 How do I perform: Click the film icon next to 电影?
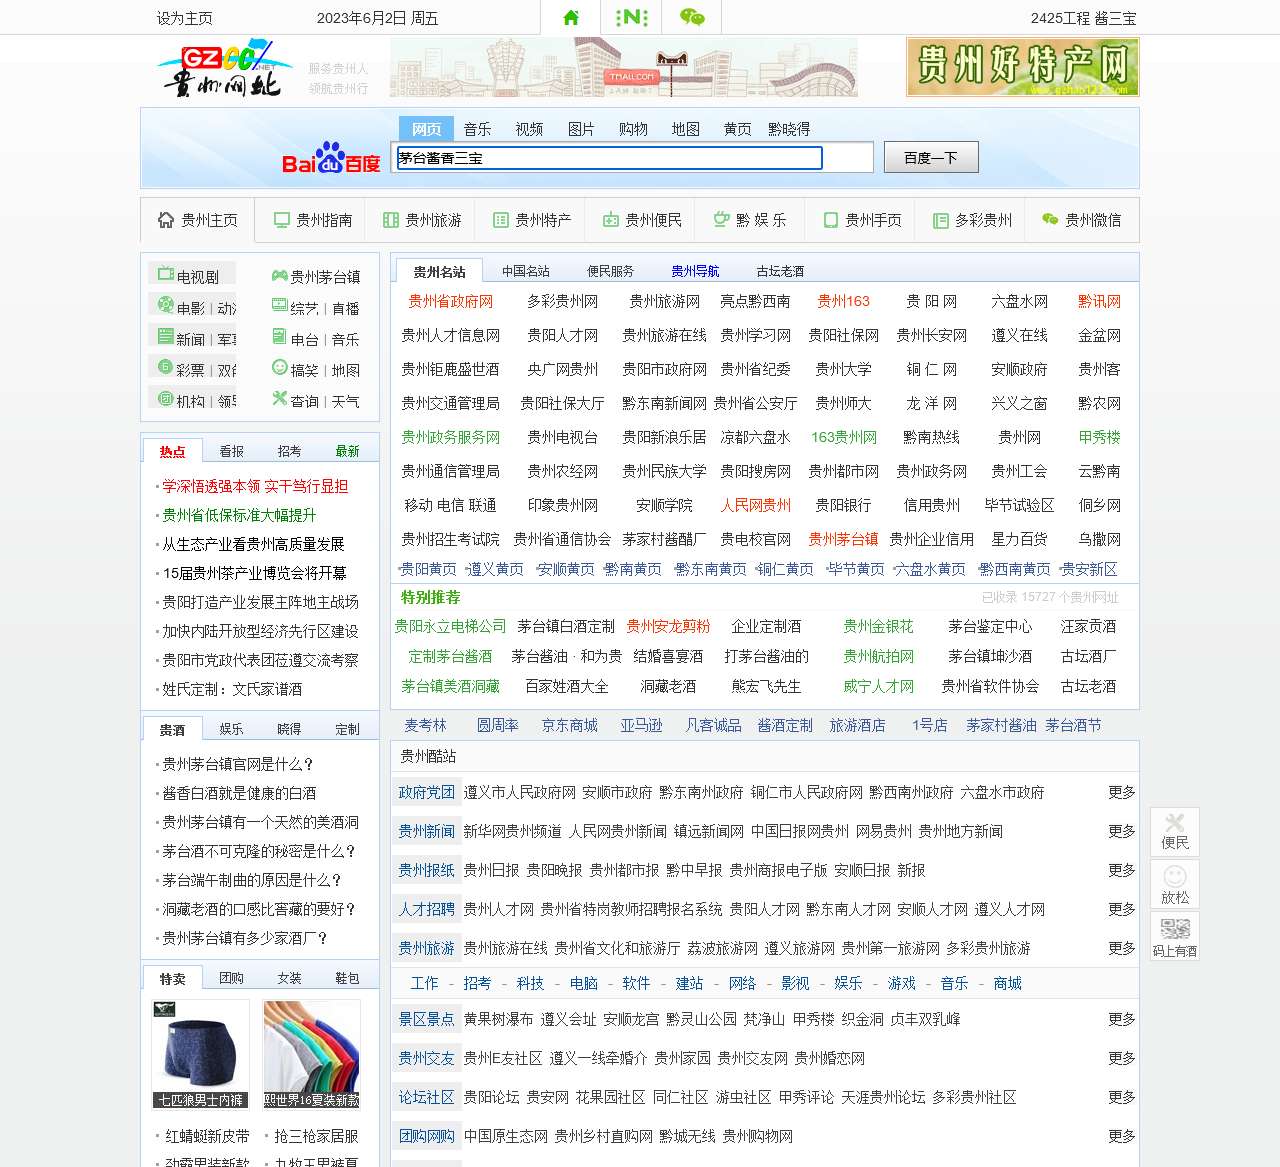(165, 304)
